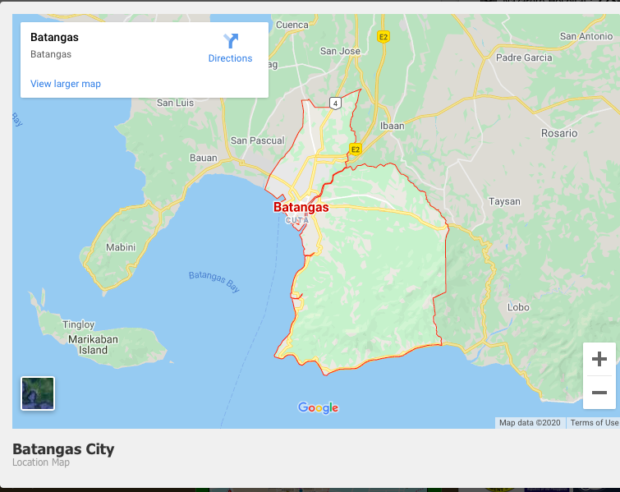Select the Rosario place label
The image size is (620, 492).
560,133
